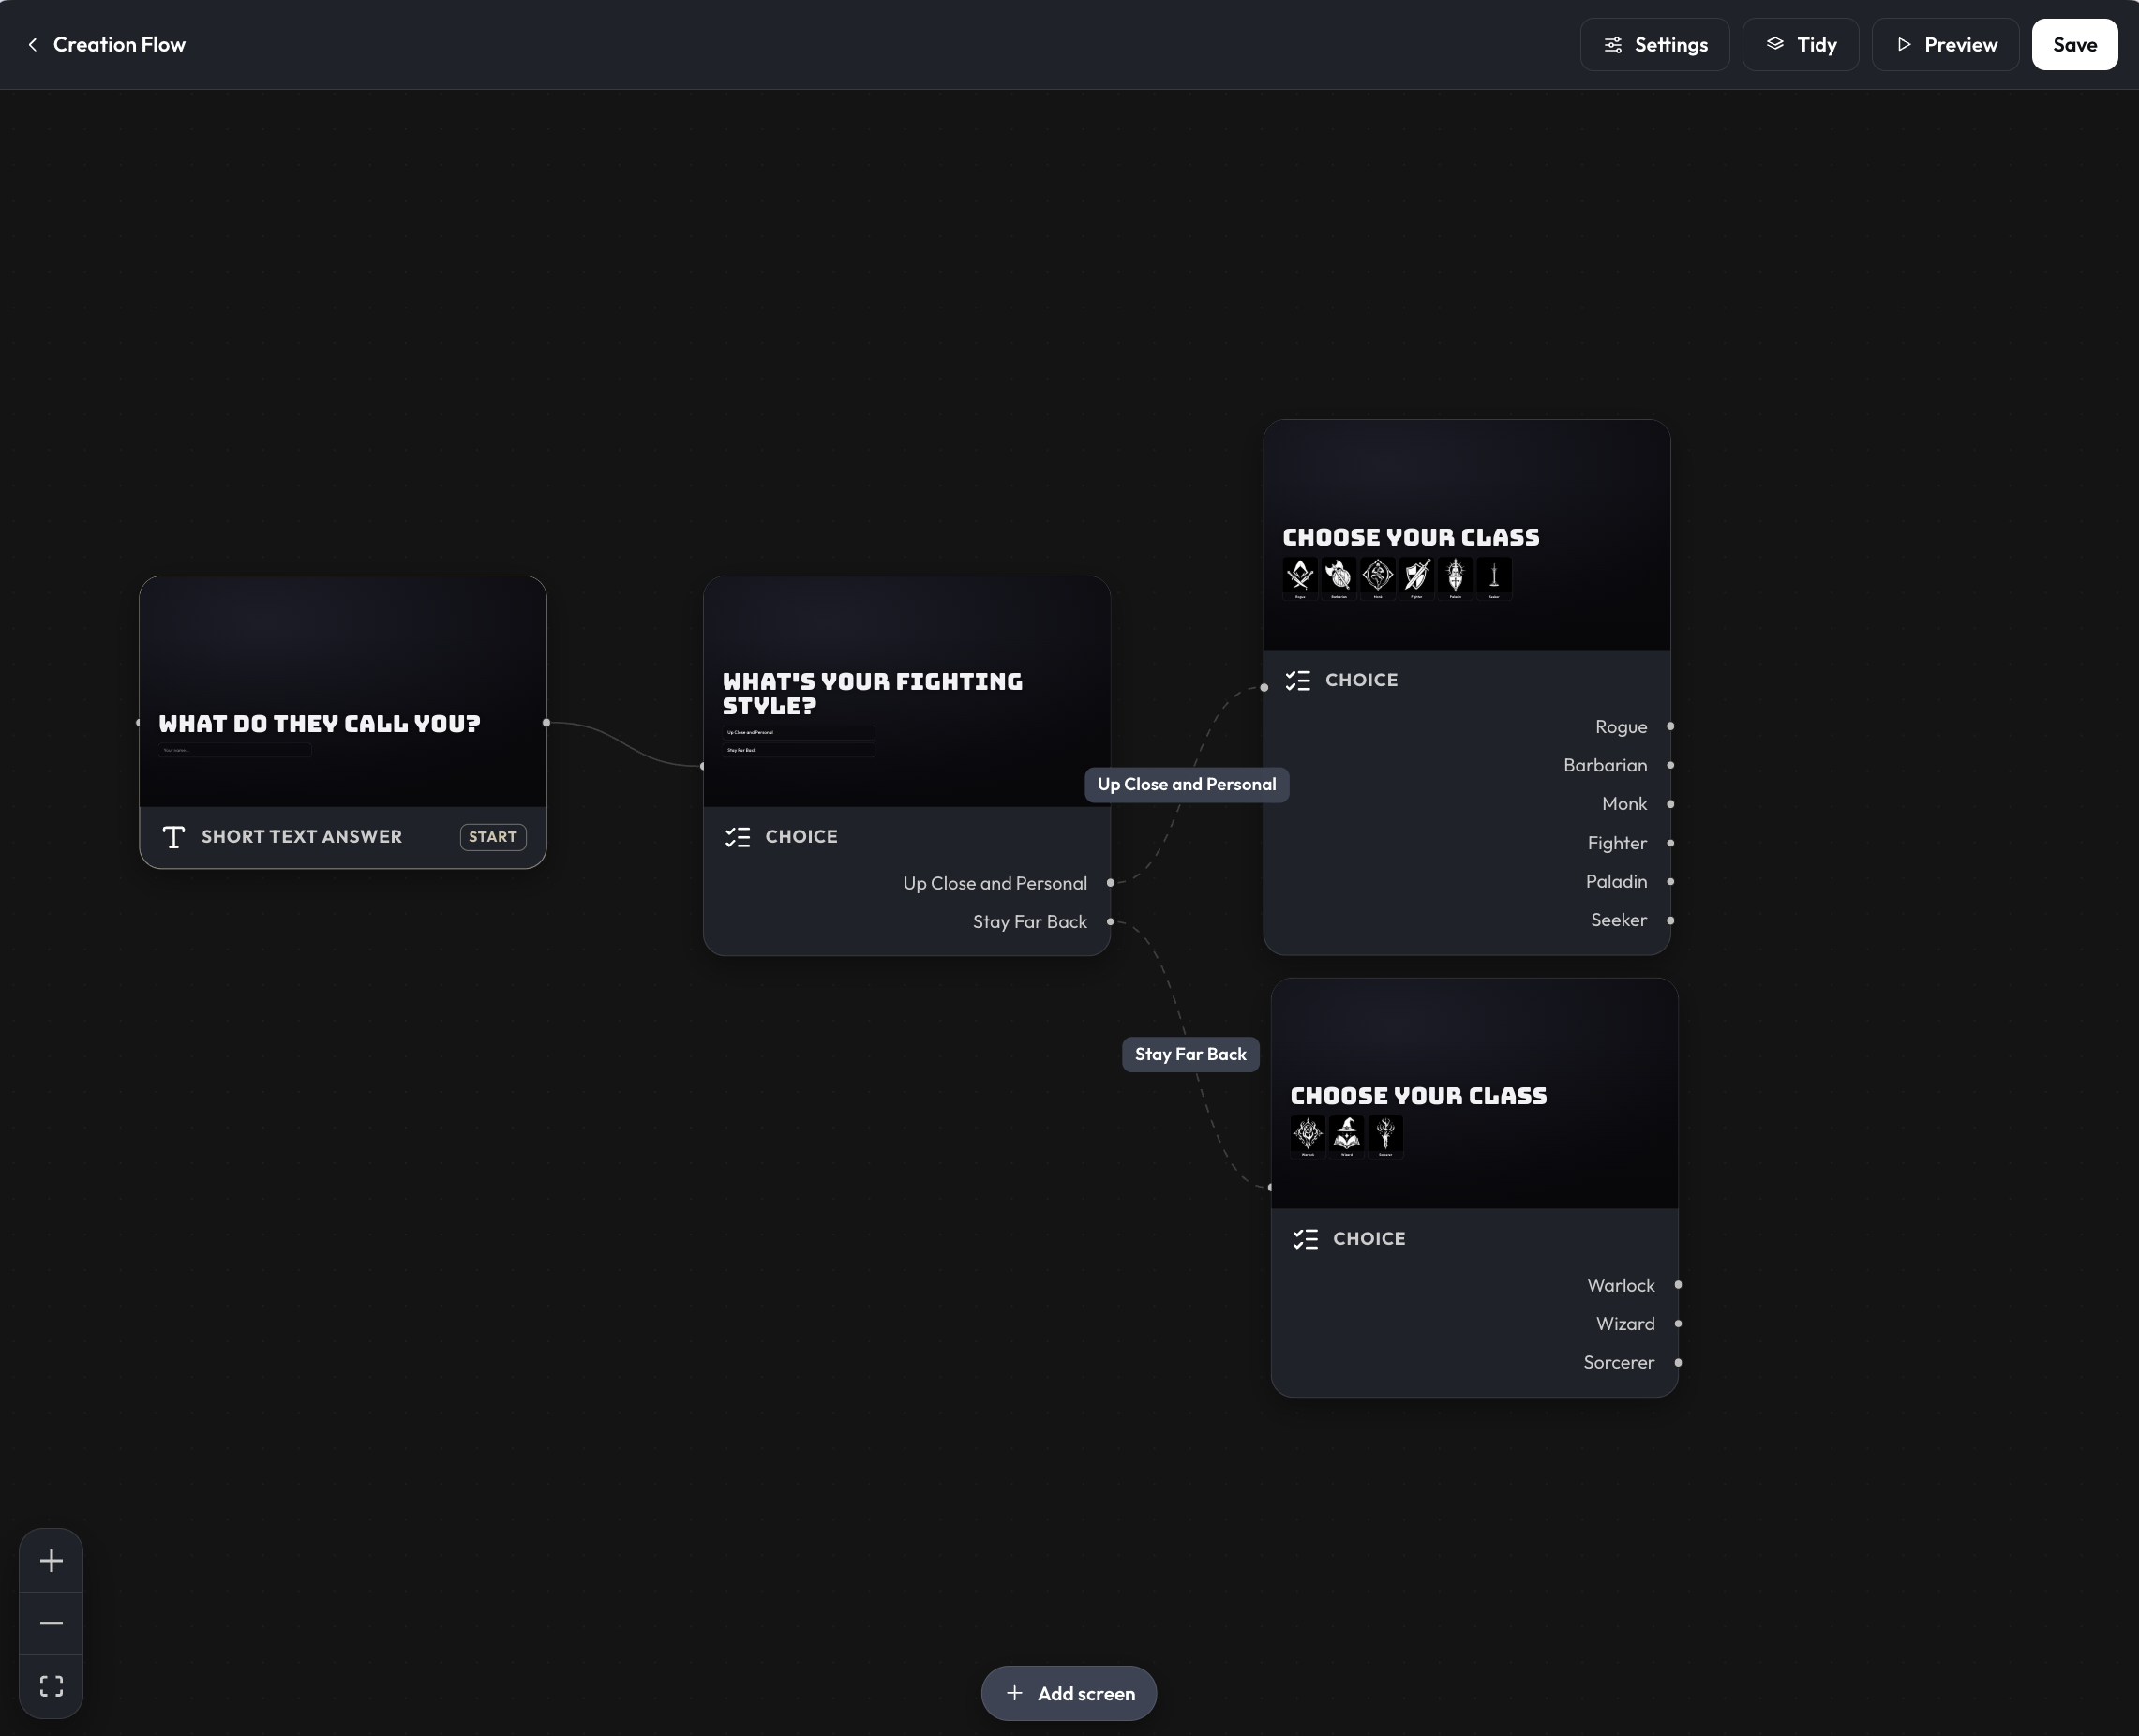Screen dimensions: 2139x1736
Task: Click the Barbarian output connector dot
Action: pos(1670,766)
